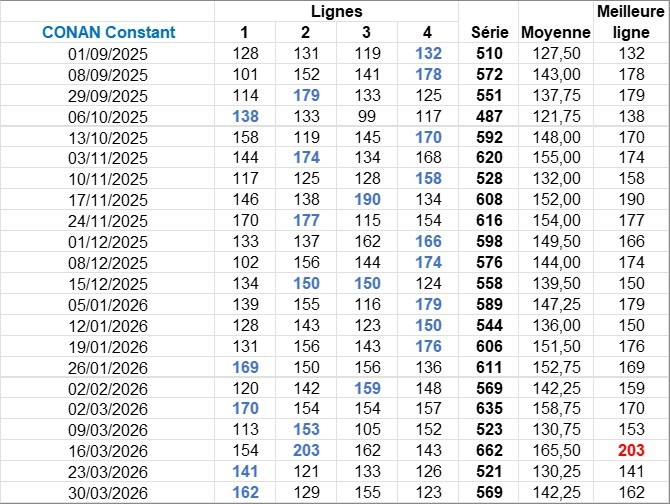Click the line 4 column header
The width and height of the screenshot is (670, 504).
click(x=428, y=32)
